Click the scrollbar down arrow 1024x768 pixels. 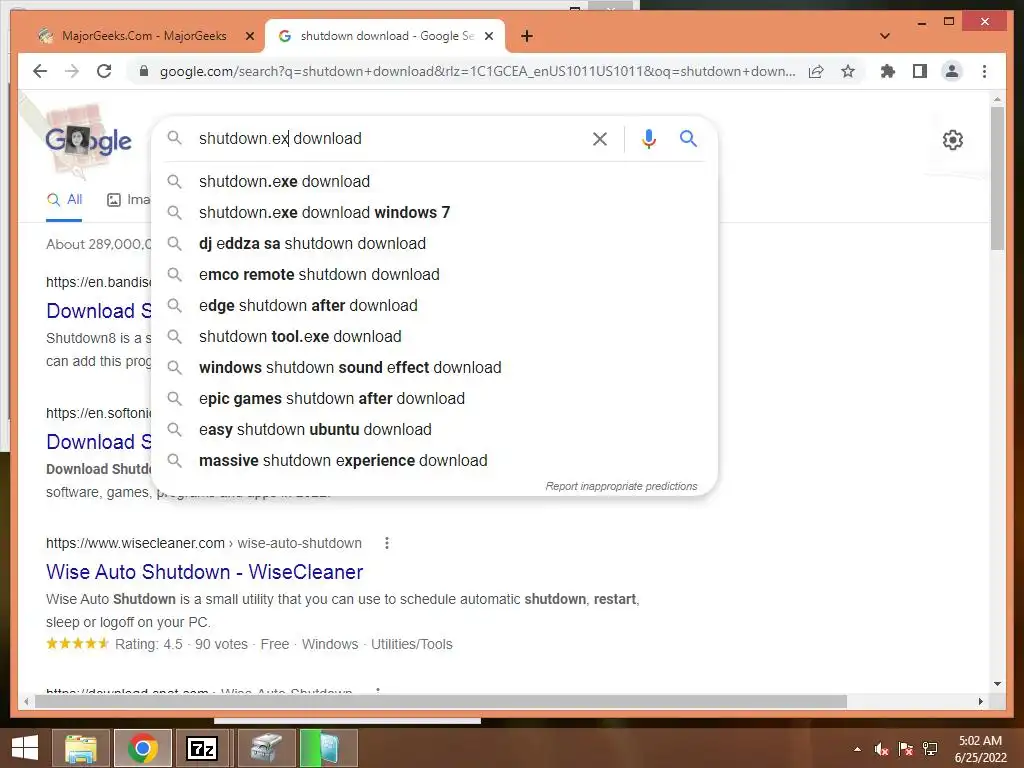click(x=997, y=684)
